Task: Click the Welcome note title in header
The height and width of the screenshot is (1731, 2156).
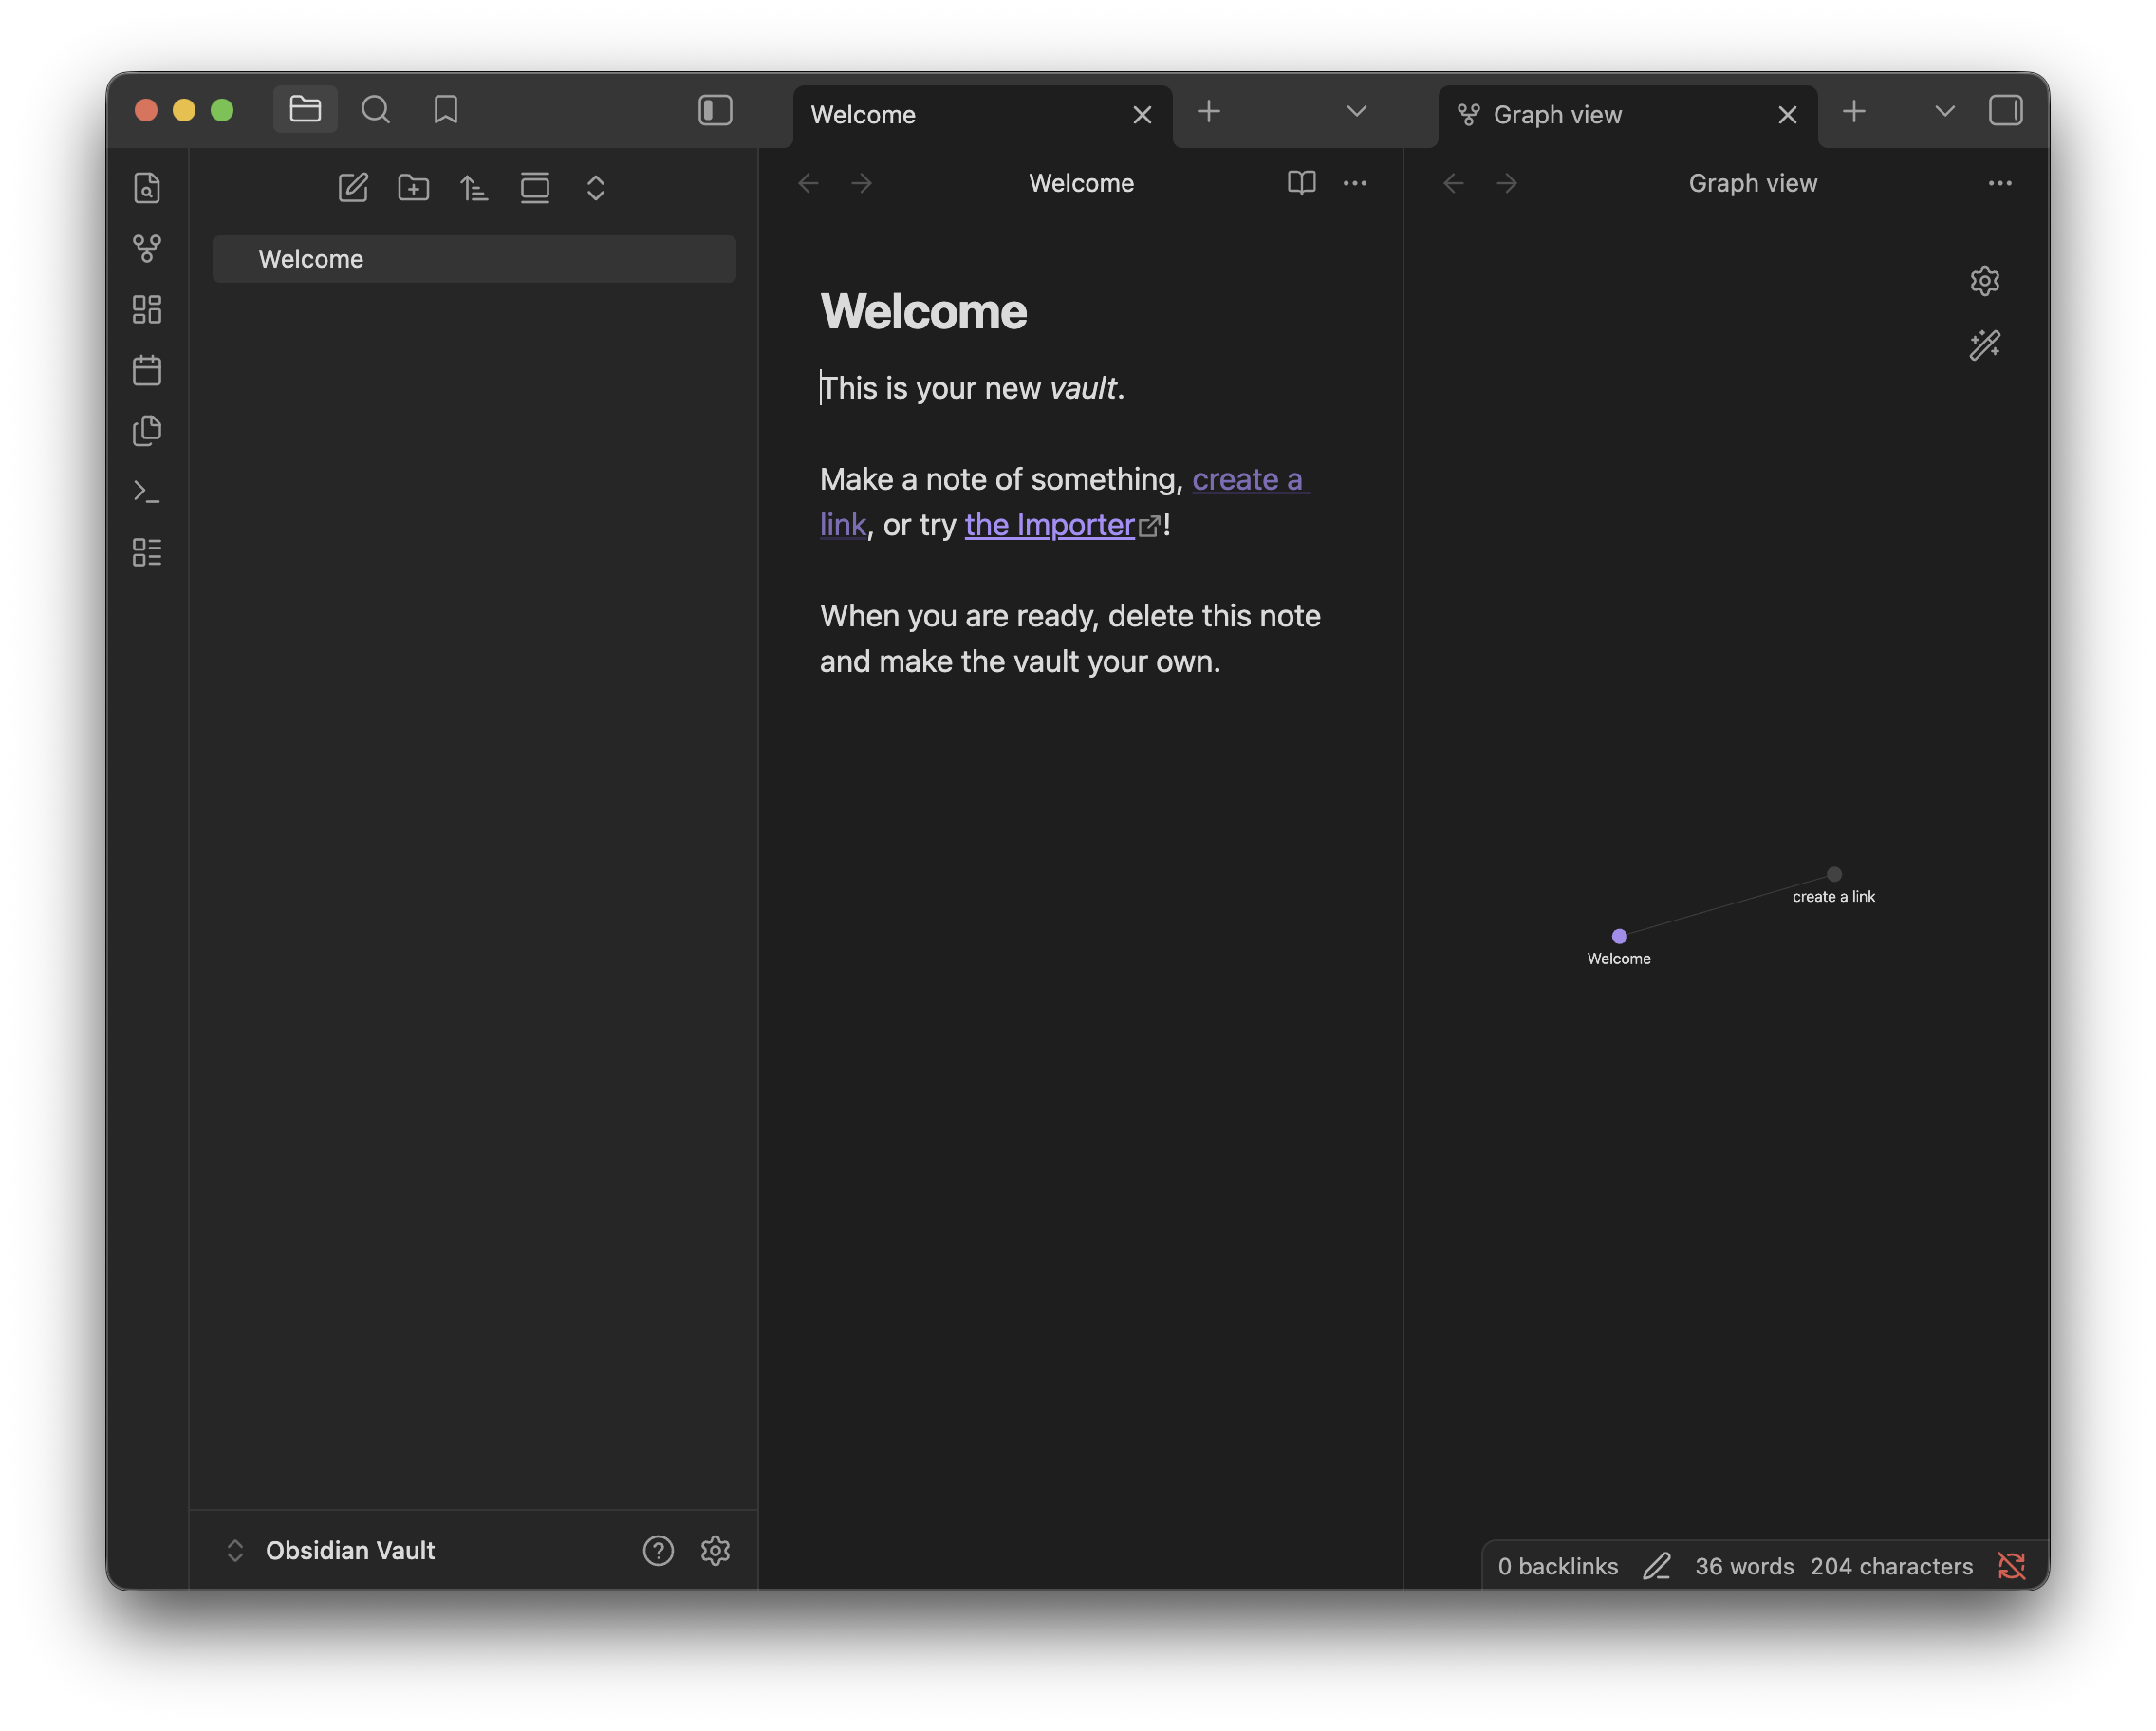Action: tap(1081, 183)
